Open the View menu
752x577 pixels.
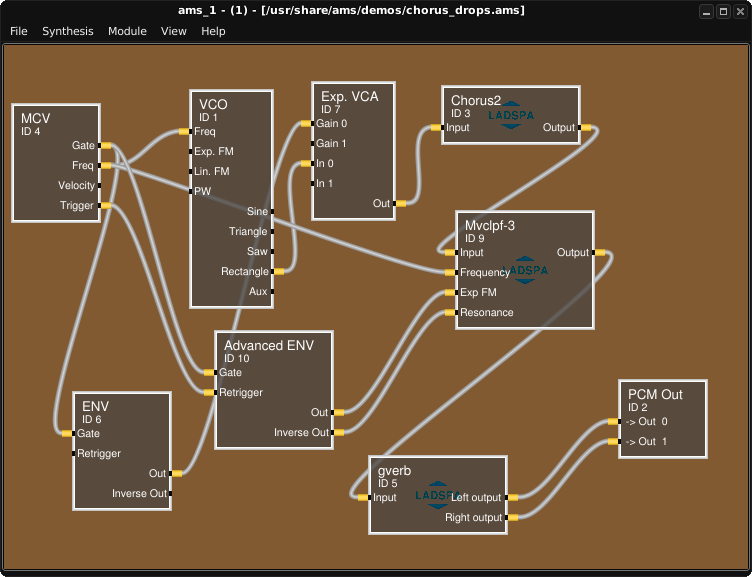click(174, 31)
